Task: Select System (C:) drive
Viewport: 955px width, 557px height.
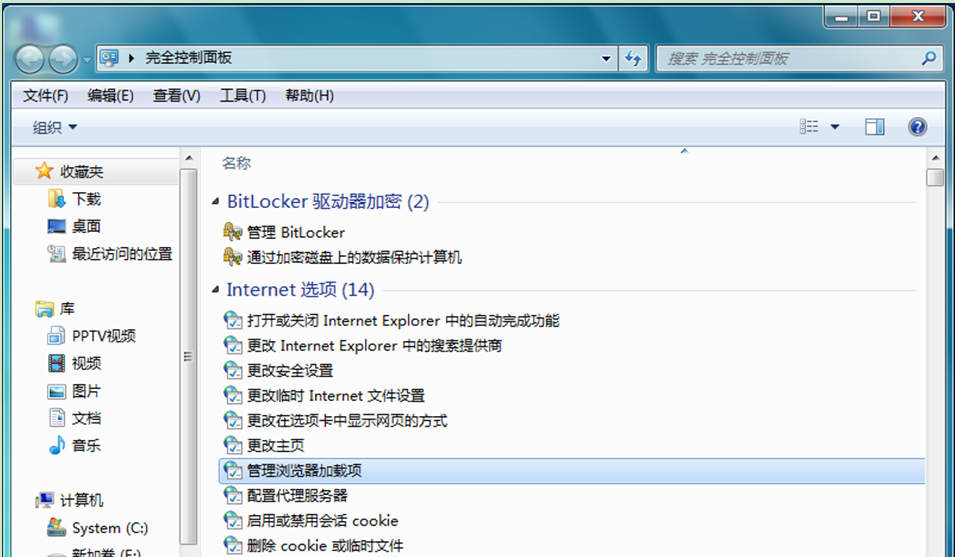Action: 109,528
